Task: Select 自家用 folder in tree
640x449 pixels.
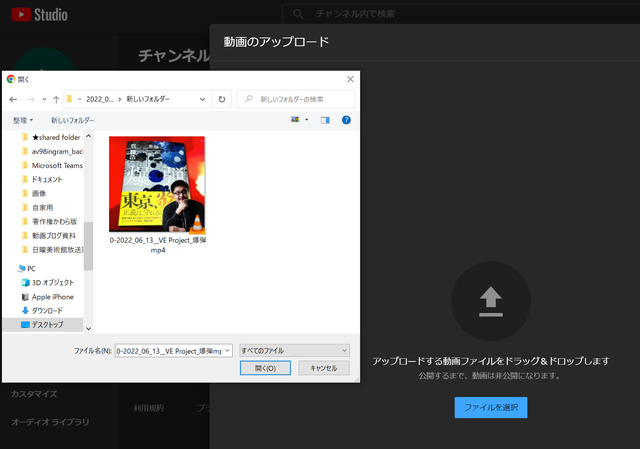Action: pyautogui.click(x=38, y=207)
